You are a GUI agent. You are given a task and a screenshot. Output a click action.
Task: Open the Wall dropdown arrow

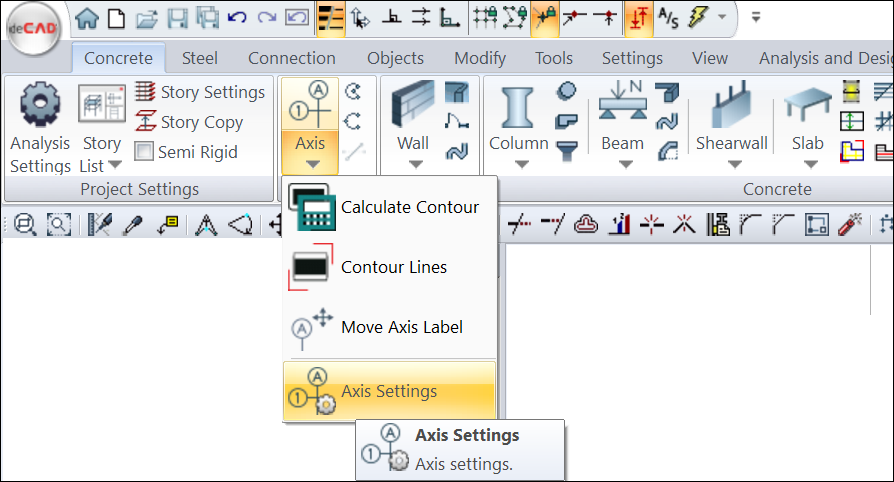coord(413,164)
